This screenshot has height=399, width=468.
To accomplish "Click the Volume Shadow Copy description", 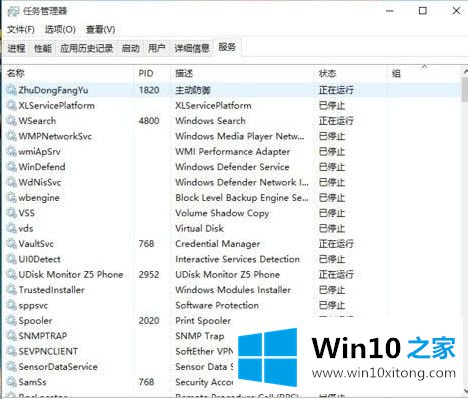I will [x=222, y=213].
